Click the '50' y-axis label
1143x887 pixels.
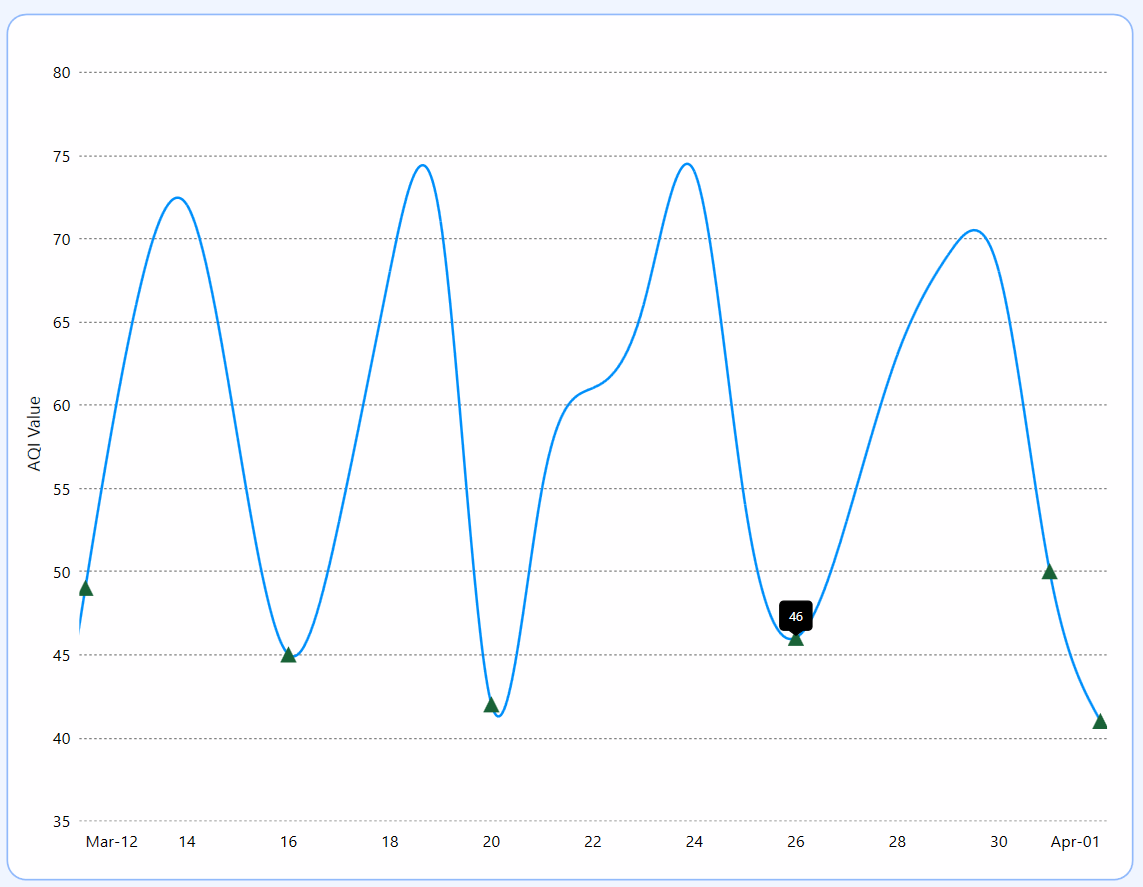pyautogui.click(x=62, y=572)
